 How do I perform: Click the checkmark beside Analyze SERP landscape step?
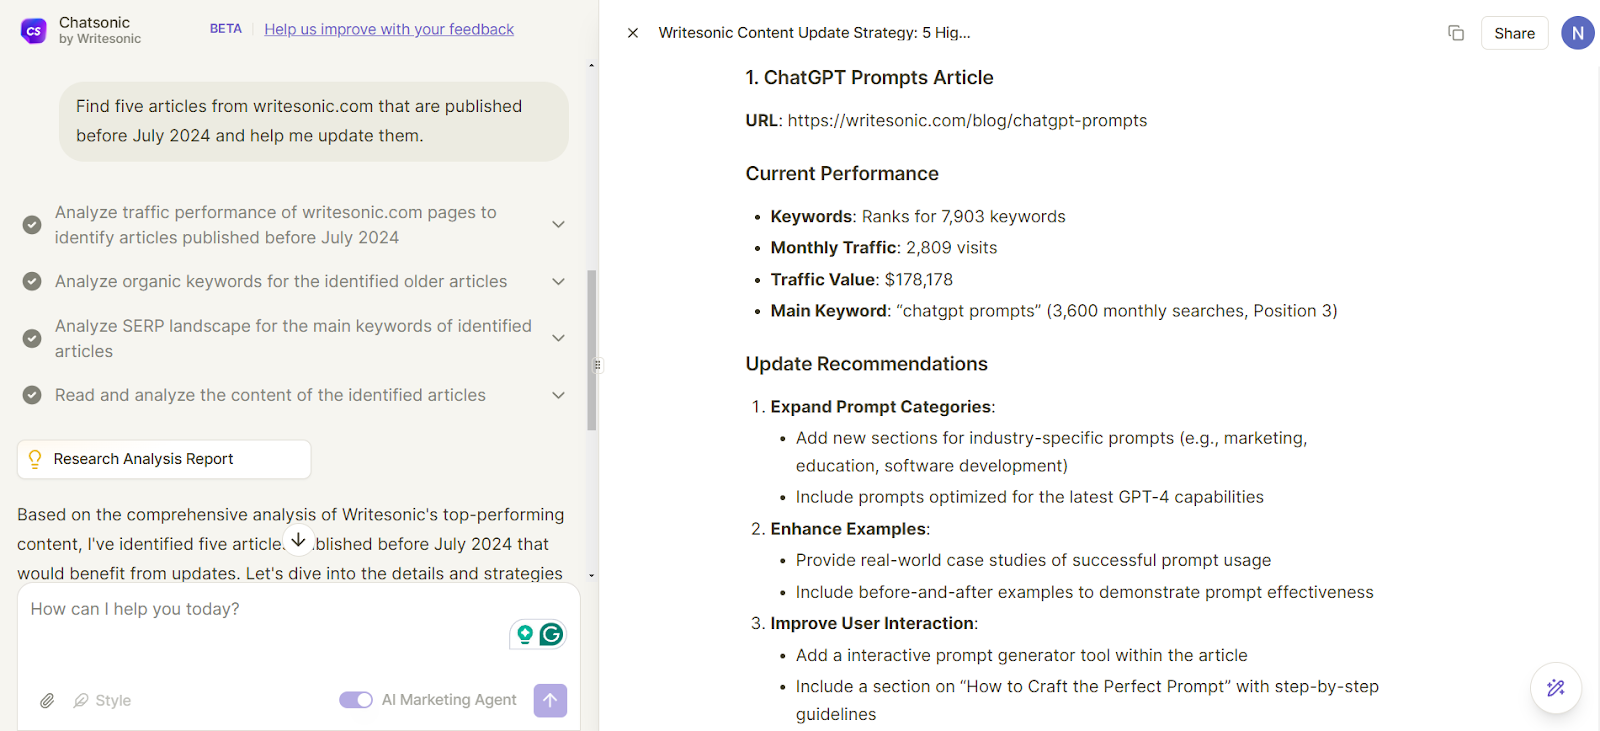(32, 338)
